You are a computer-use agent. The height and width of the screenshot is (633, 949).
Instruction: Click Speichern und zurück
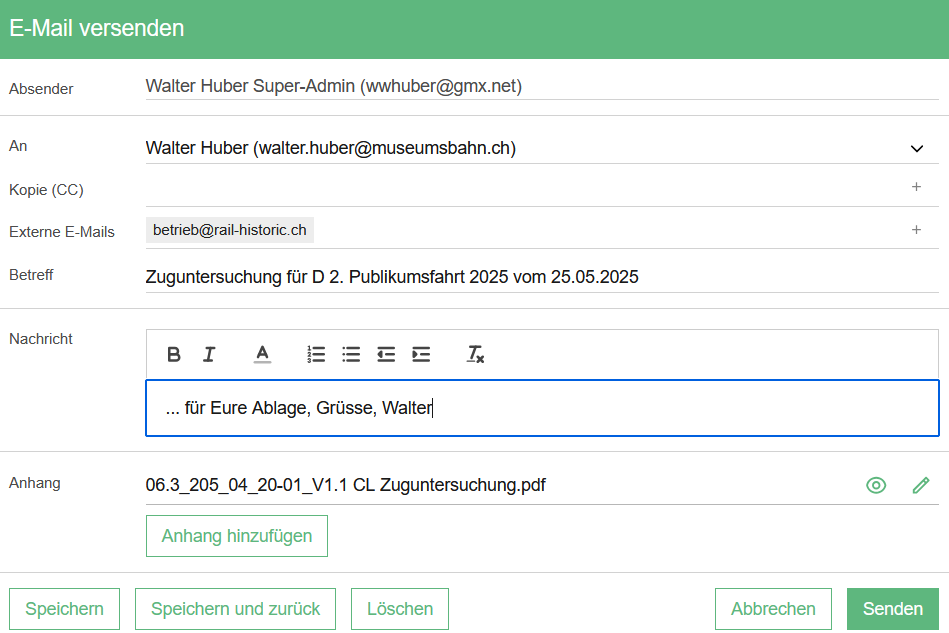click(234, 608)
